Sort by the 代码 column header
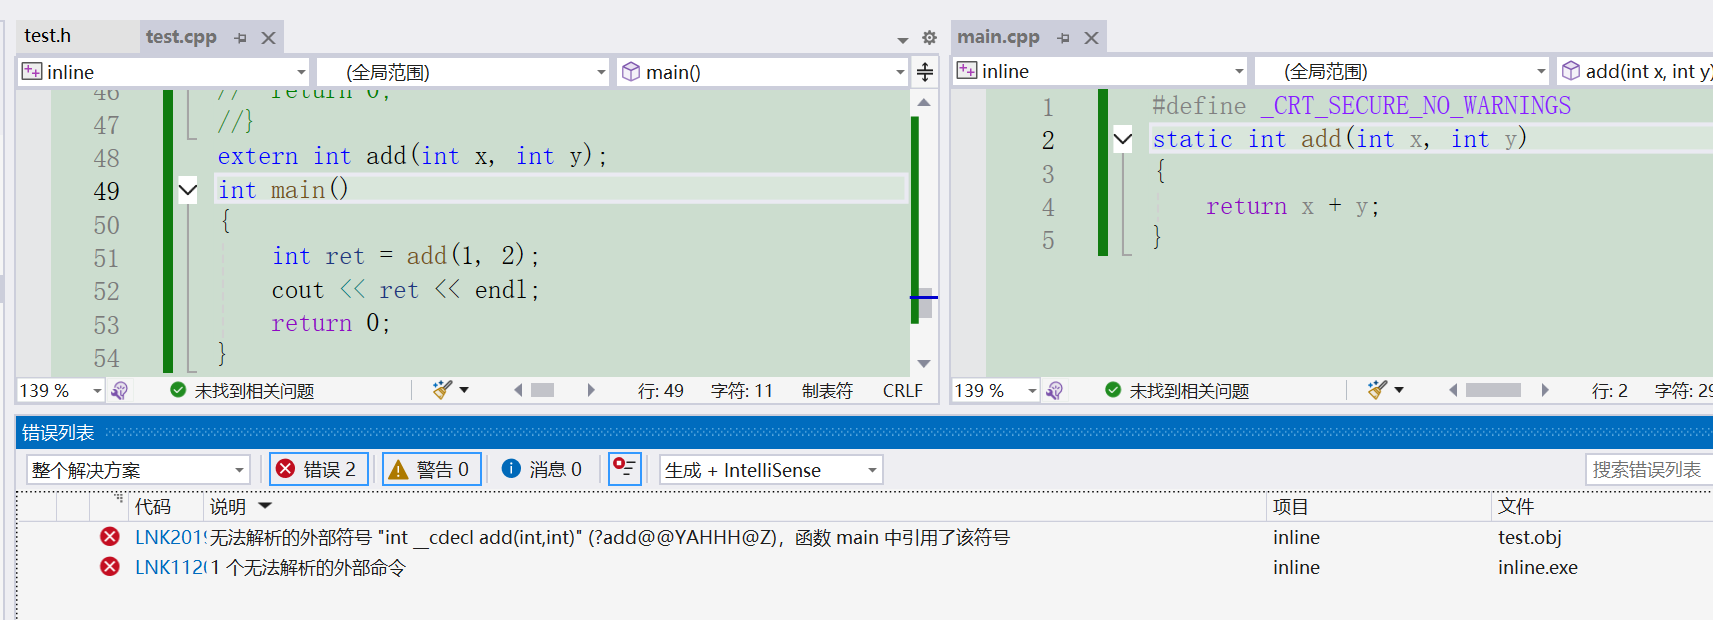Image resolution: width=1713 pixels, height=620 pixels. (153, 507)
